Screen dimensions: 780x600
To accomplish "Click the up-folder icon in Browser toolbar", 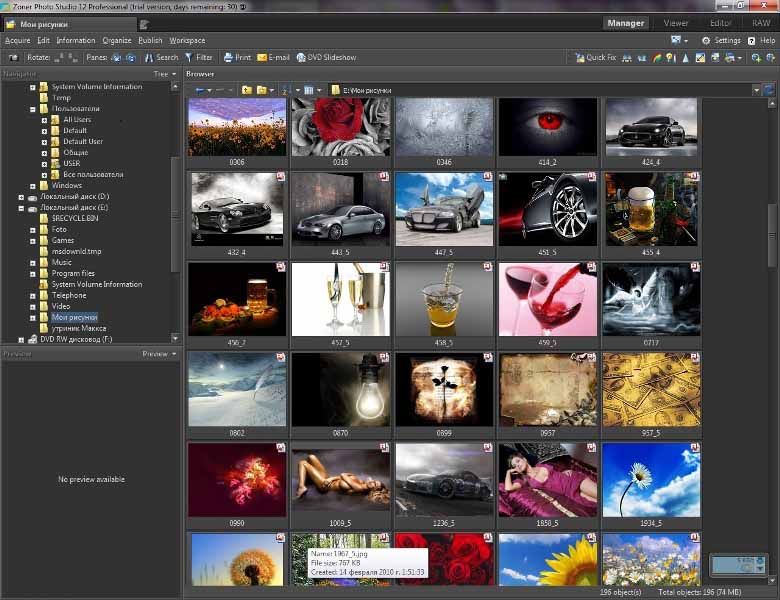I will pos(247,90).
